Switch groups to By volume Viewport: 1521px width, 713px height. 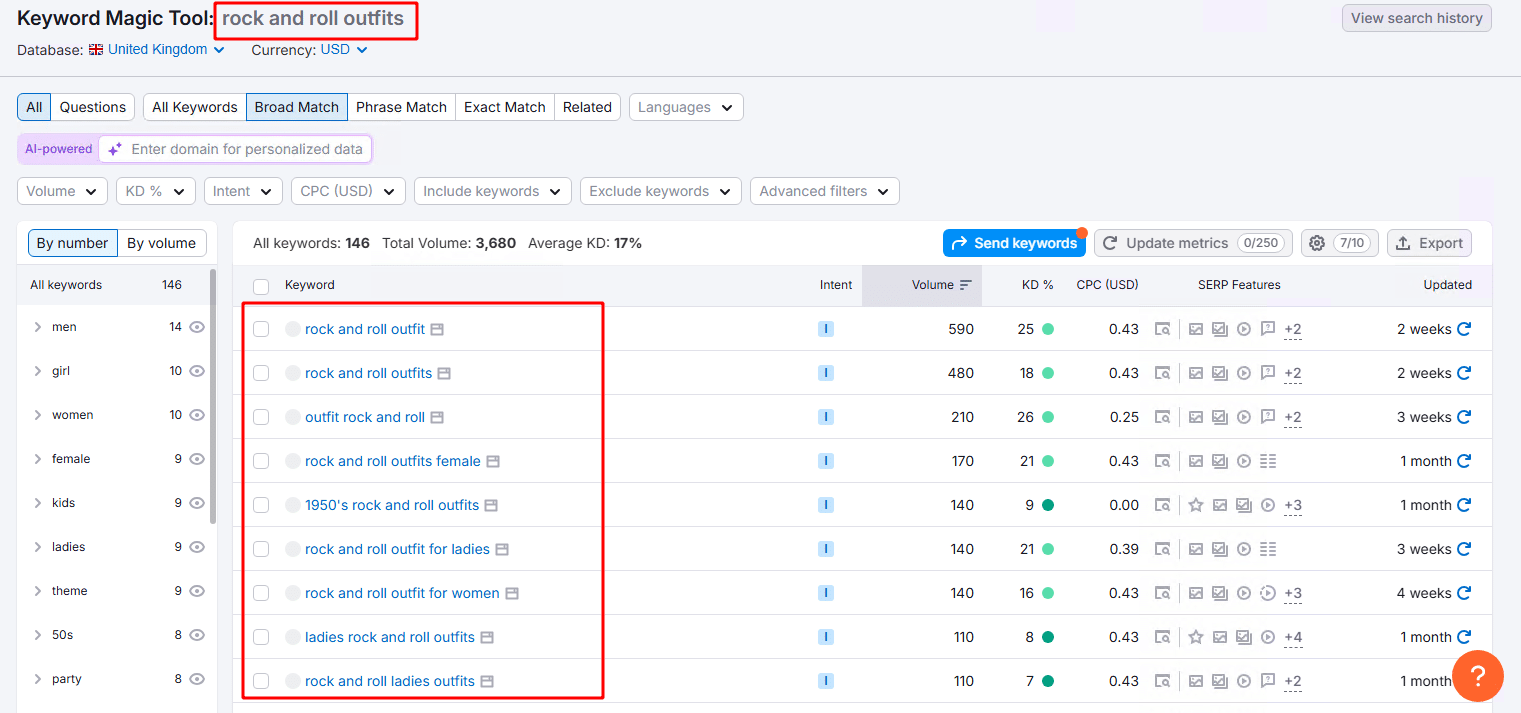point(162,243)
